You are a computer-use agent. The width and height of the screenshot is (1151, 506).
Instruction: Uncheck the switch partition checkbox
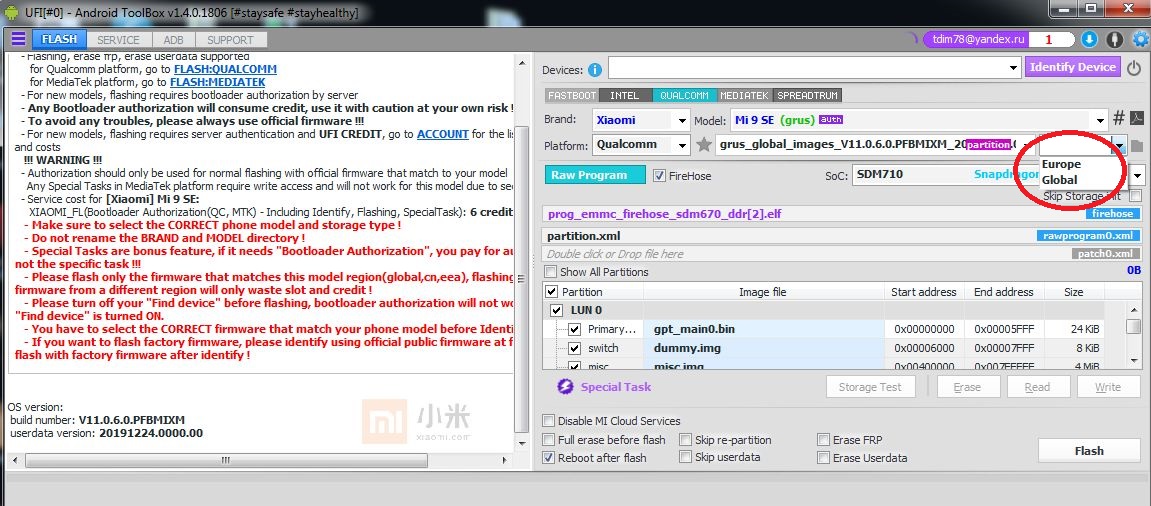coord(575,348)
